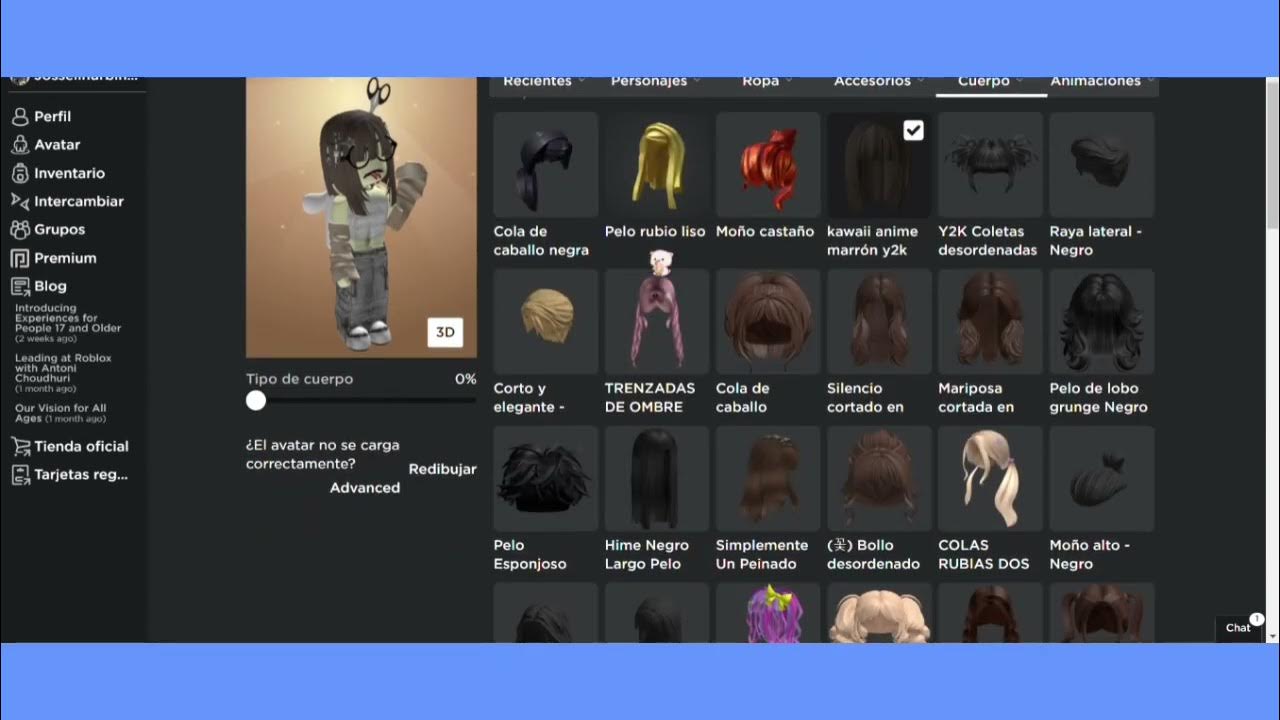Image resolution: width=1280 pixels, height=720 pixels.
Task: Expand the Animaciones dropdown tab
Action: tap(1103, 82)
